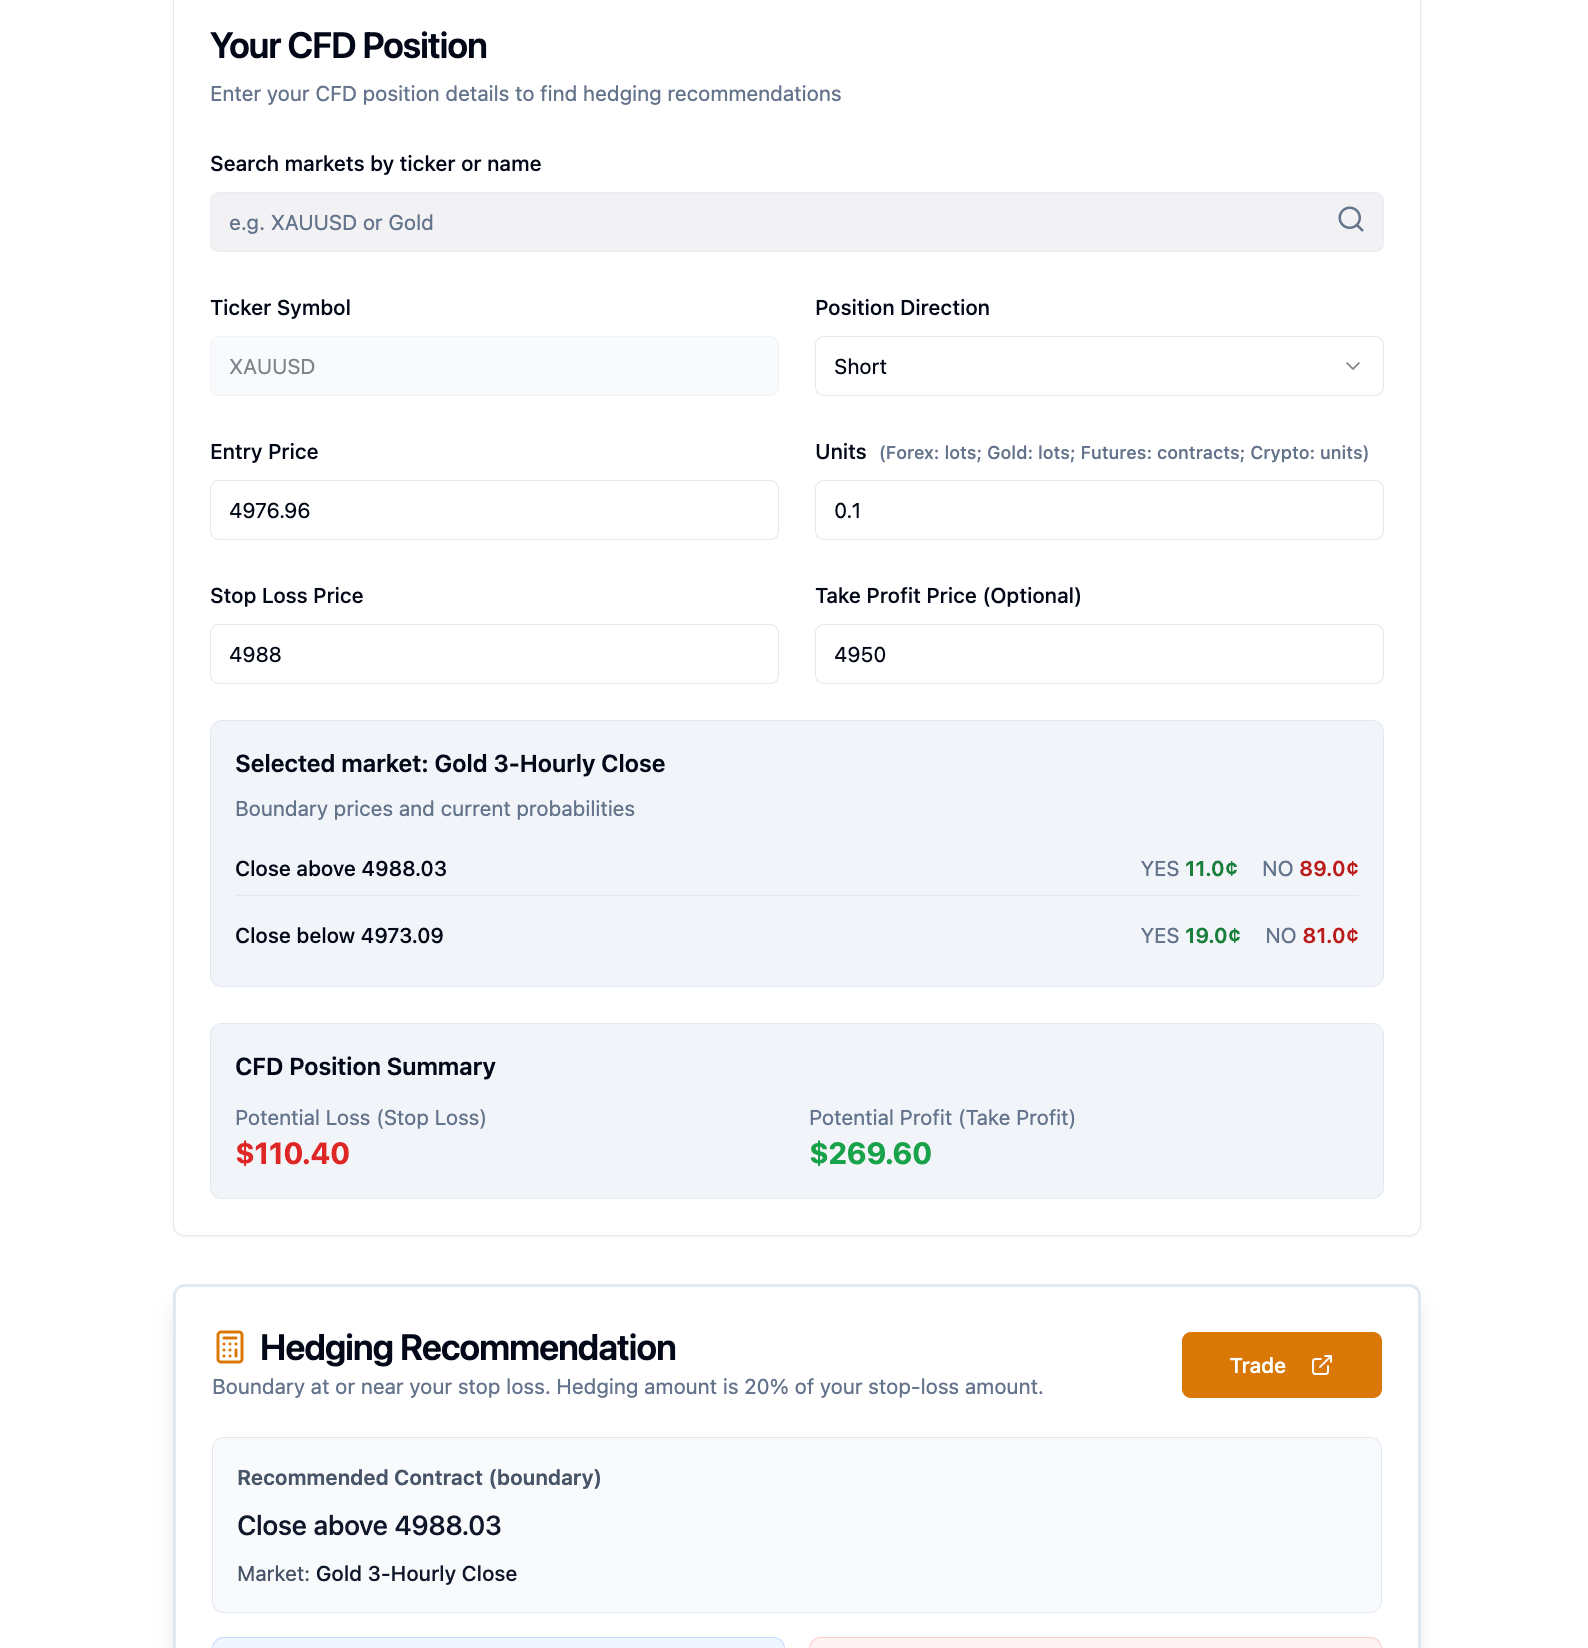The height and width of the screenshot is (1648, 1588).
Task: Select YES at 19.0¢ for Close below 4973.09
Action: (1189, 936)
